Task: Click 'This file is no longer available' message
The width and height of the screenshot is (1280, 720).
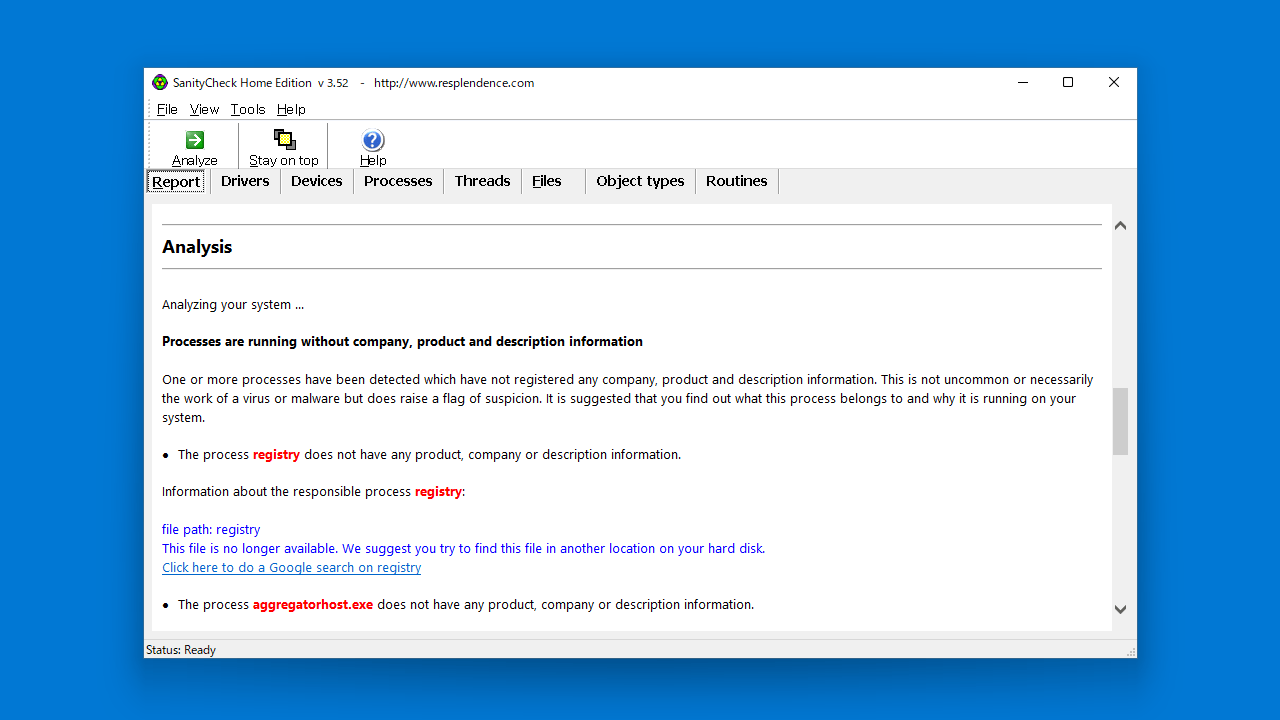Action: point(463,548)
